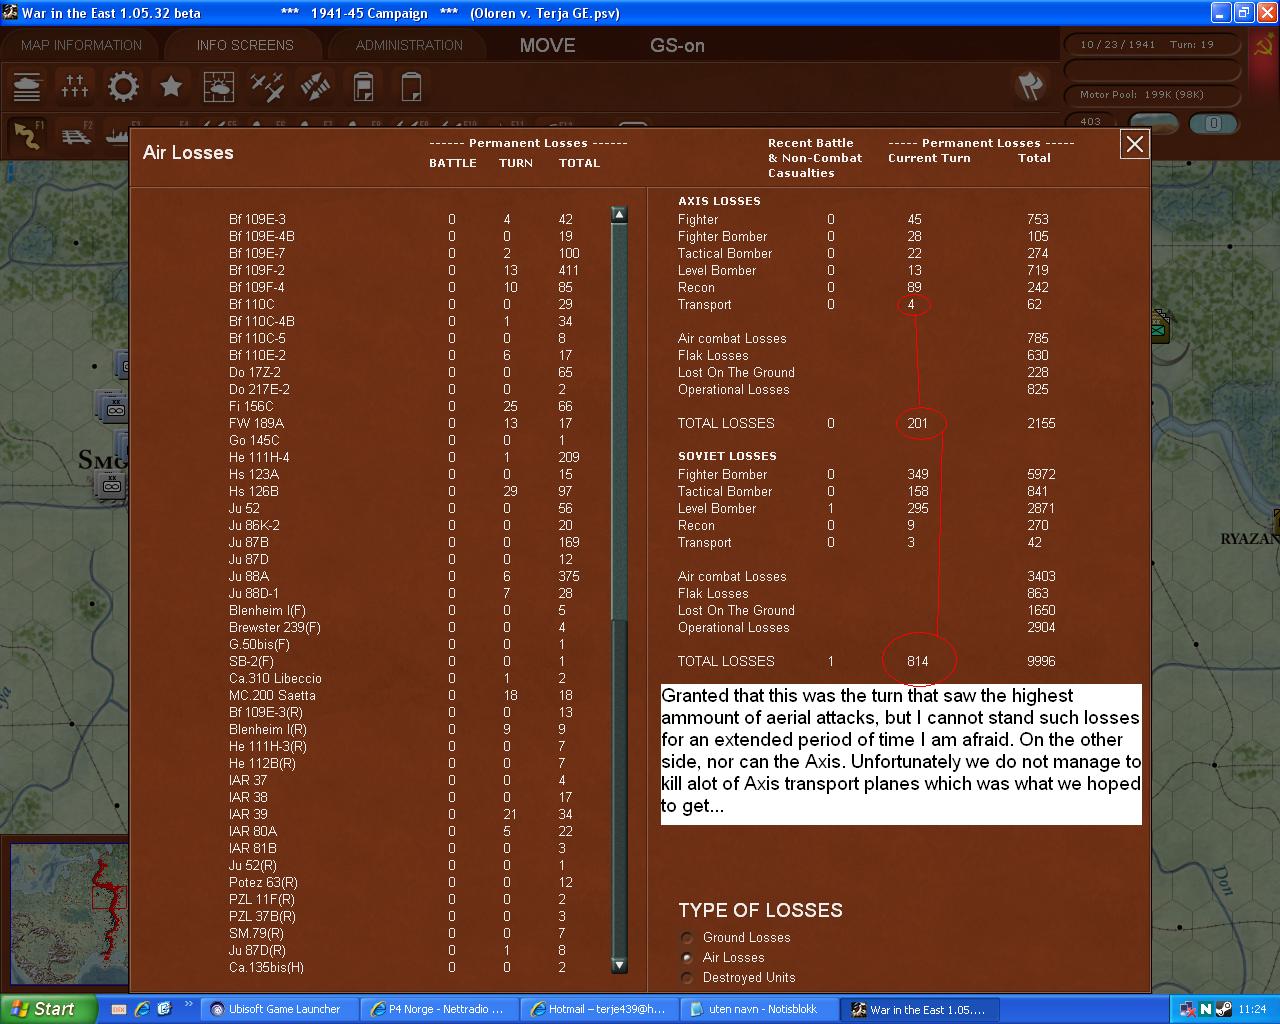Open the MAP INFORMATION tab
The width and height of the screenshot is (1280, 1024).
pyautogui.click(x=81, y=45)
